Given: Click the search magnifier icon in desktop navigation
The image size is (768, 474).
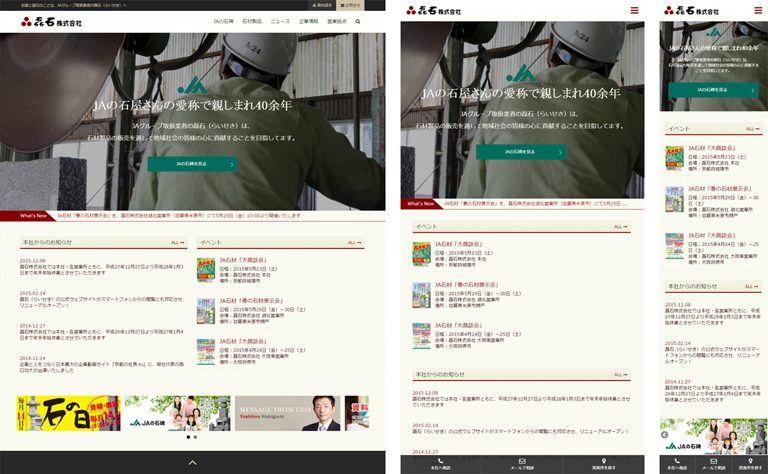Looking at the screenshot, I should click(358, 22).
